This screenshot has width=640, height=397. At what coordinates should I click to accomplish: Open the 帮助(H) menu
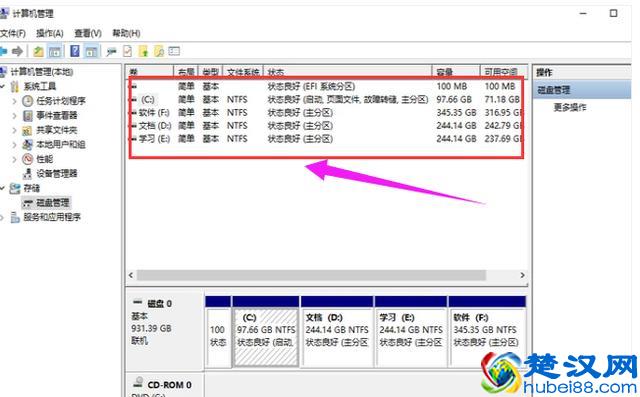point(127,33)
